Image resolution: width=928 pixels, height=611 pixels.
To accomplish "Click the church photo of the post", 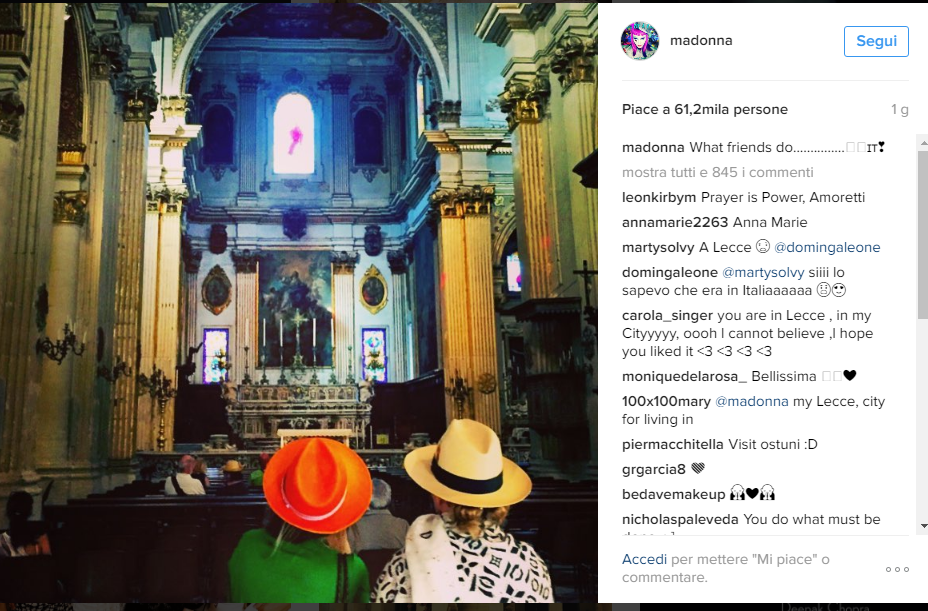I will pos(299,303).
